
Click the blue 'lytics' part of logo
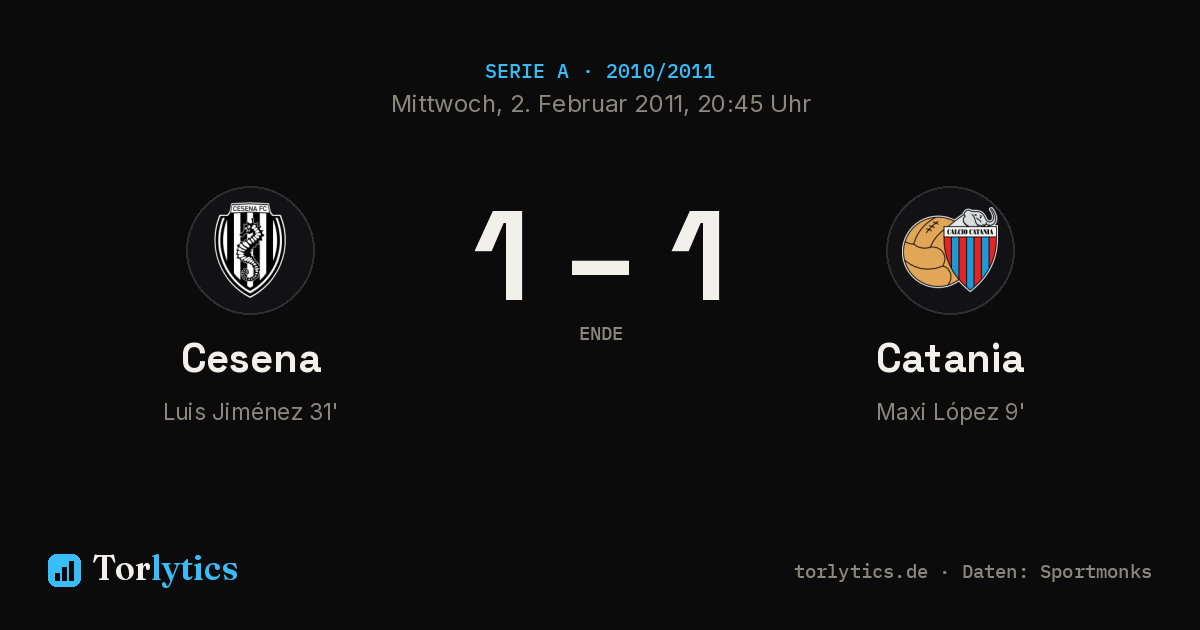tap(194, 569)
